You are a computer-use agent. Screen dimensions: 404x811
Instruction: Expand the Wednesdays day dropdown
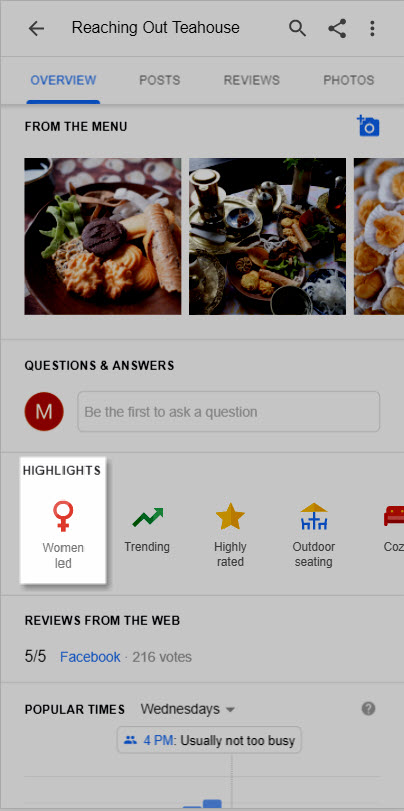click(188, 709)
